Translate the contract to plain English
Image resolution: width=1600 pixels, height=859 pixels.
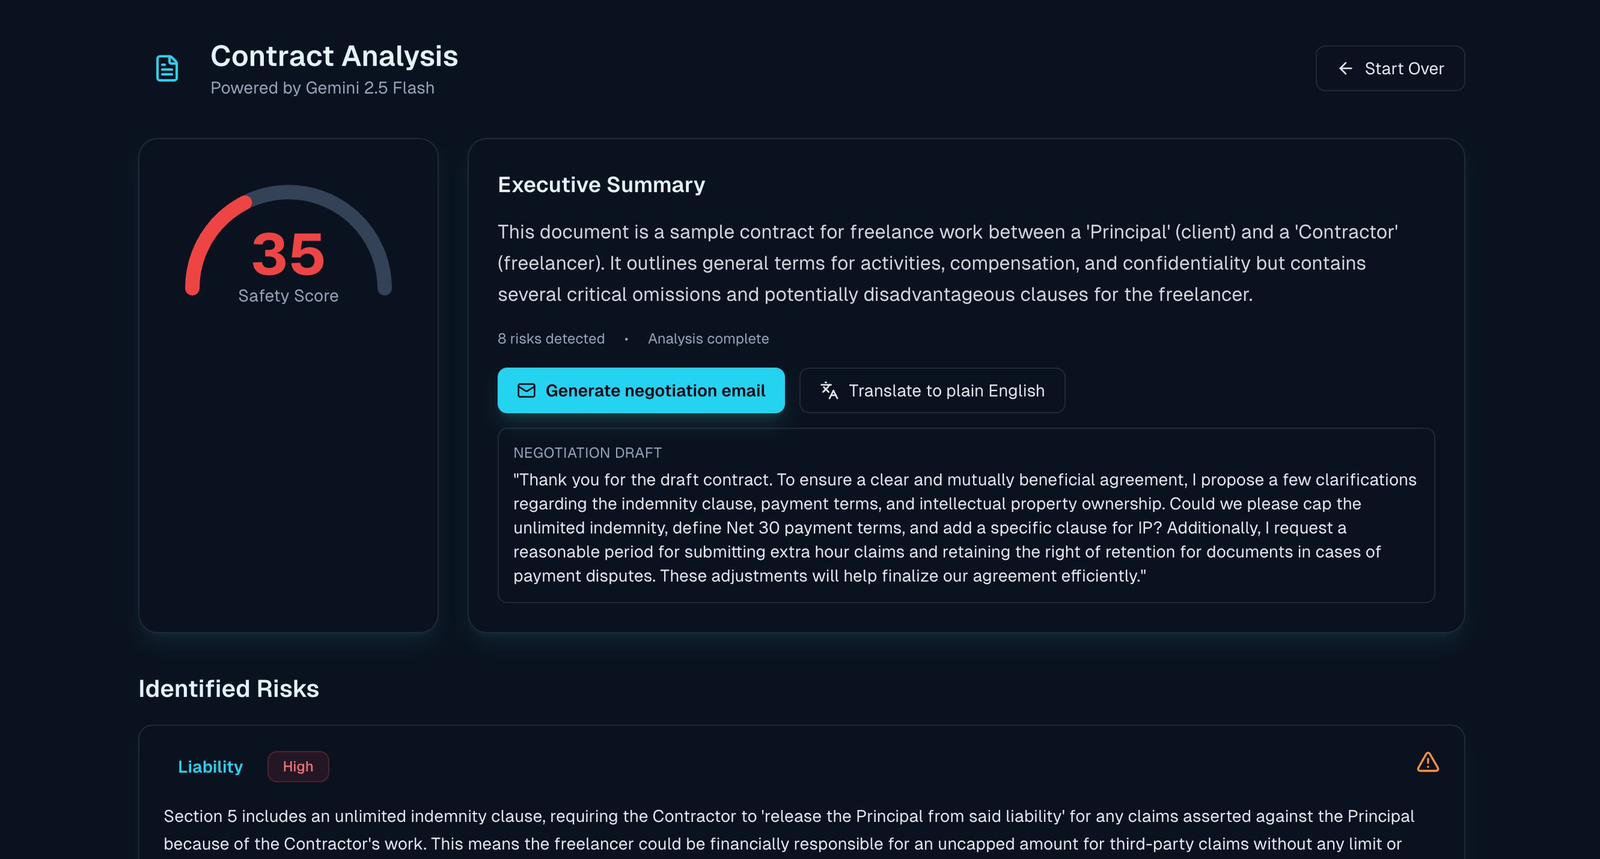tap(932, 391)
